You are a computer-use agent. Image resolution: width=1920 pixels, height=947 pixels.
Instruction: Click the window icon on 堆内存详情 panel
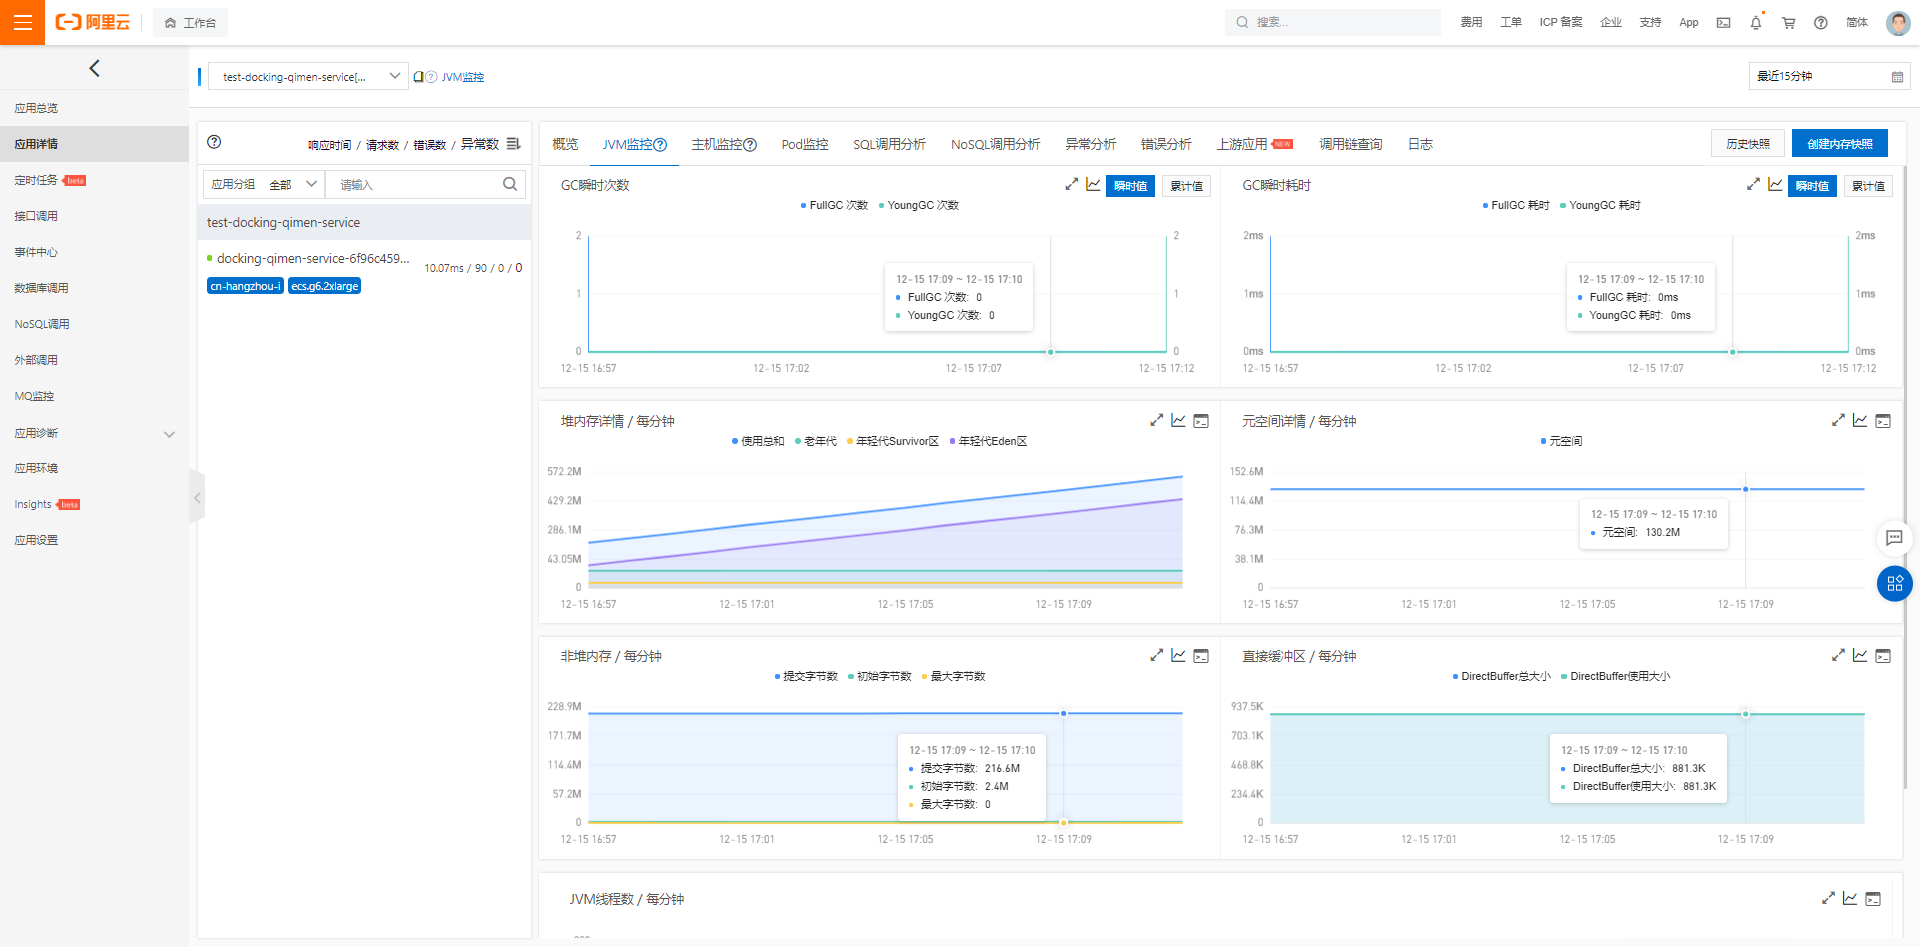tap(1201, 421)
